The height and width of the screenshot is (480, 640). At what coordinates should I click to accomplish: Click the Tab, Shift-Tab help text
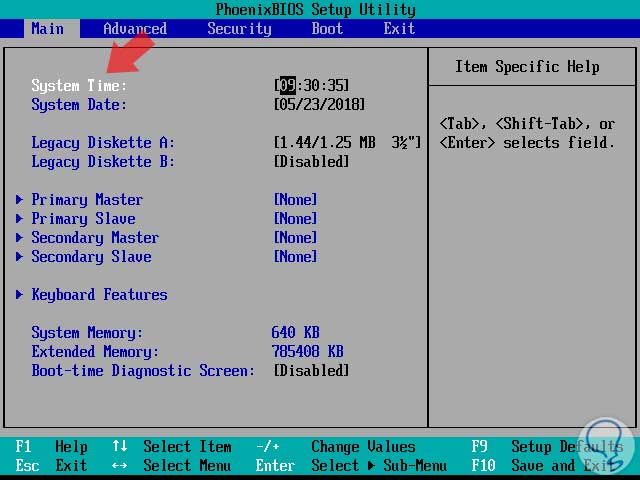527,133
